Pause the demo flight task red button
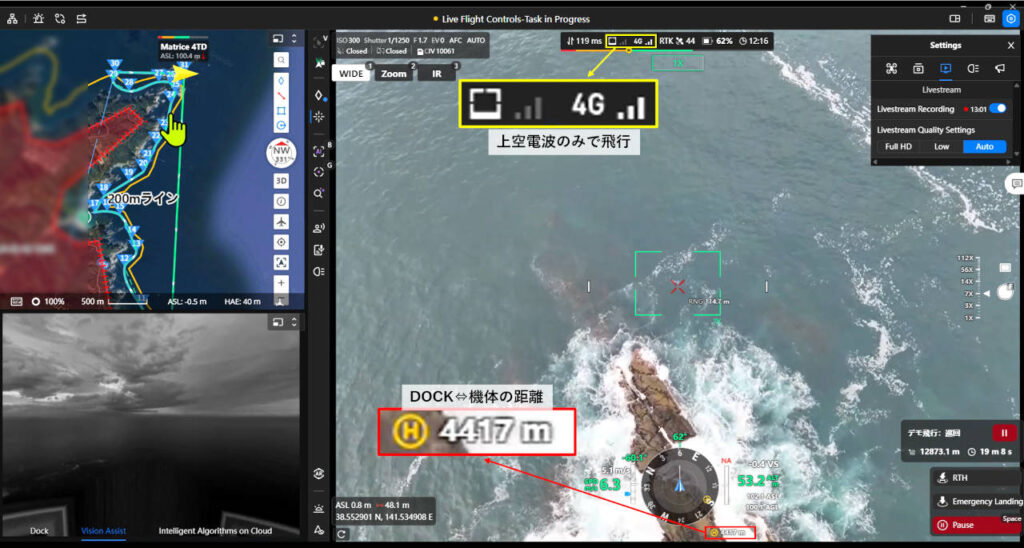1024x548 pixels. [1004, 433]
